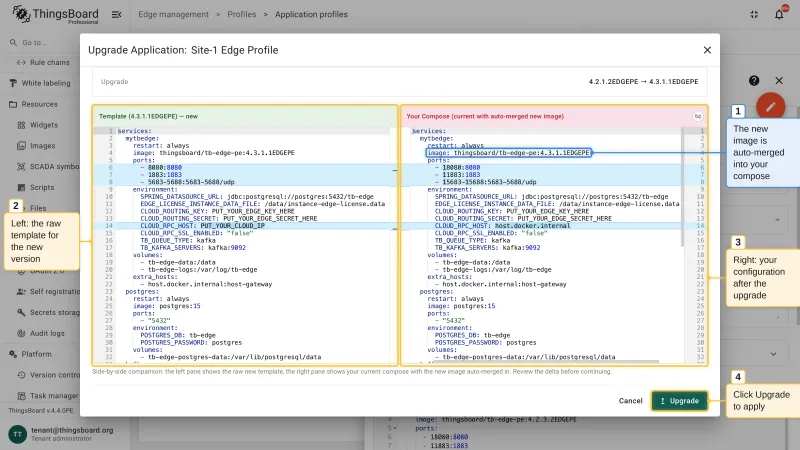This screenshot has height=450, width=800.
Task: Click the Profiles breadcrumb
Action: pos(242,14)
